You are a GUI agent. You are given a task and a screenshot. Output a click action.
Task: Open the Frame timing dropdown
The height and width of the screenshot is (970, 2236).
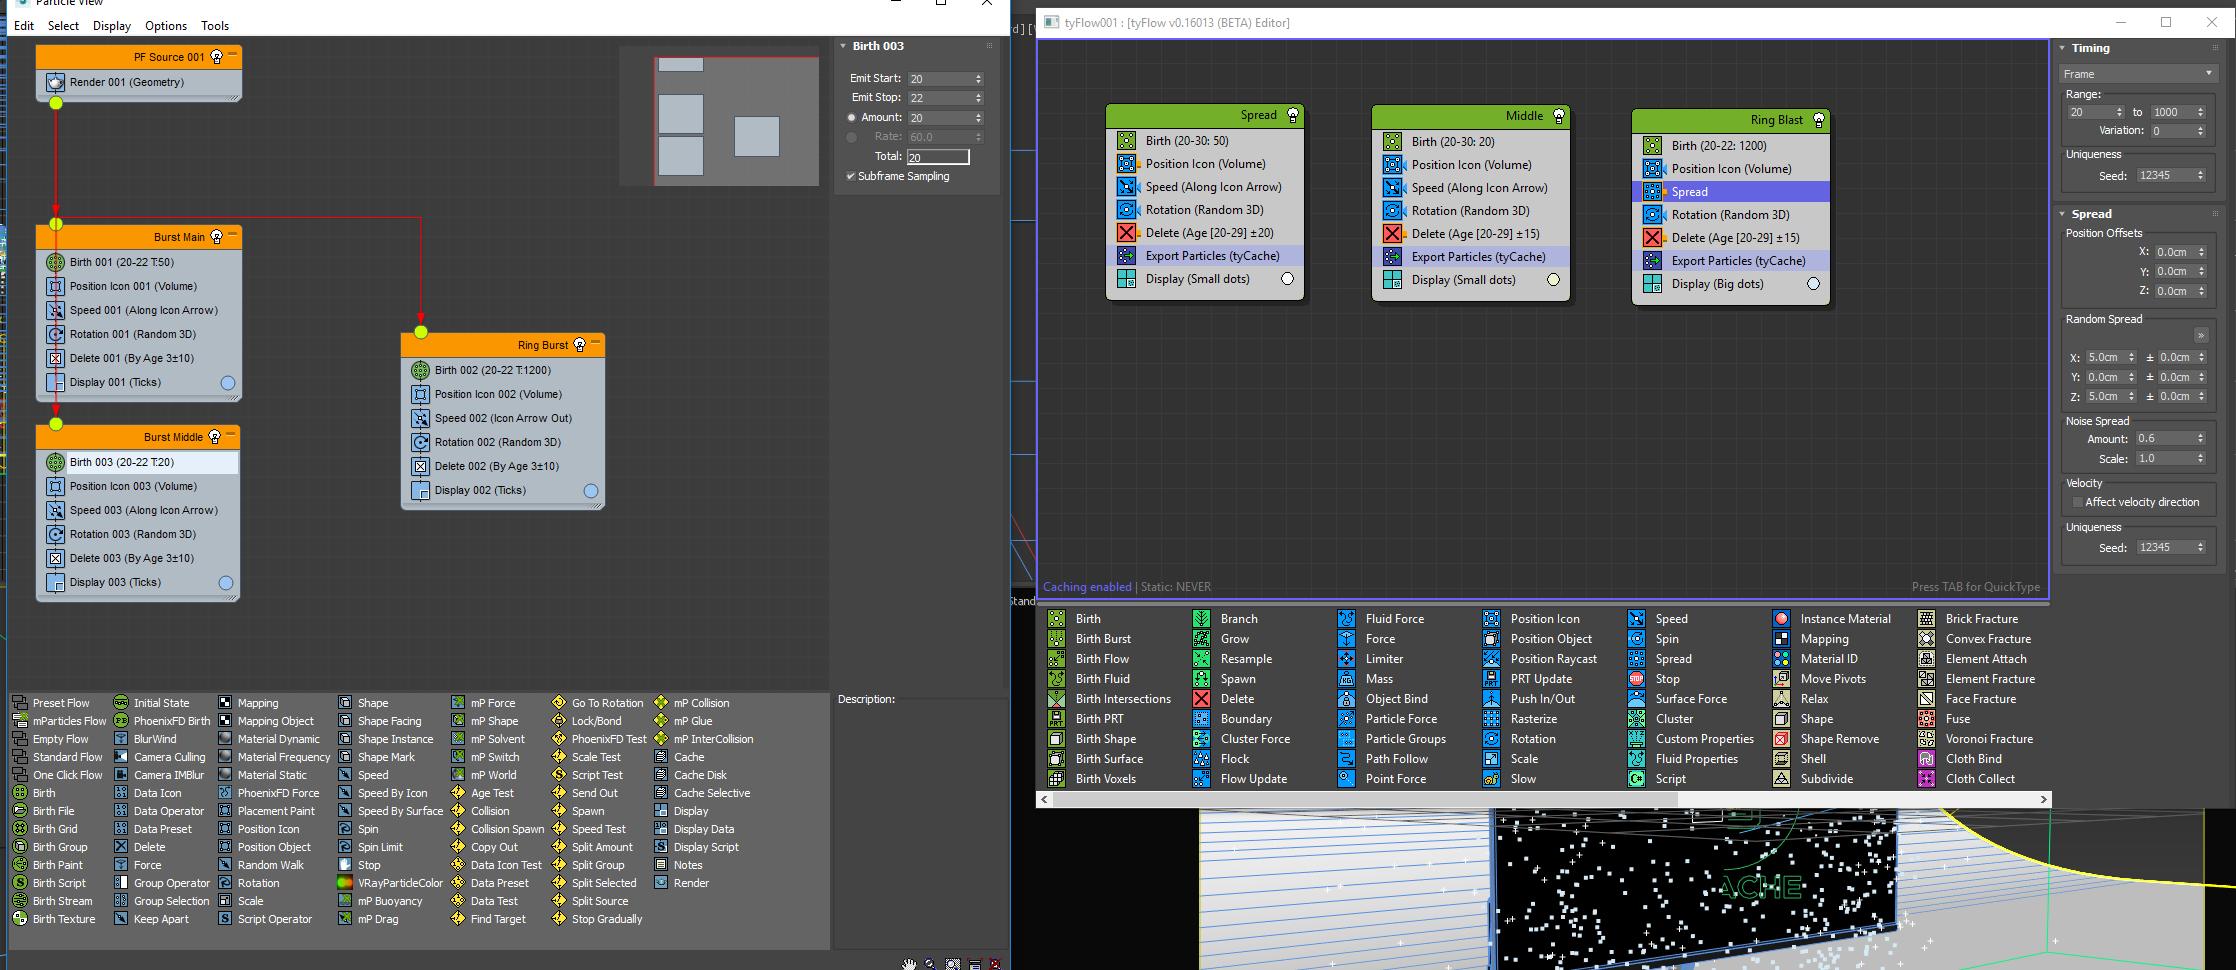click(x=2137, y=74)
